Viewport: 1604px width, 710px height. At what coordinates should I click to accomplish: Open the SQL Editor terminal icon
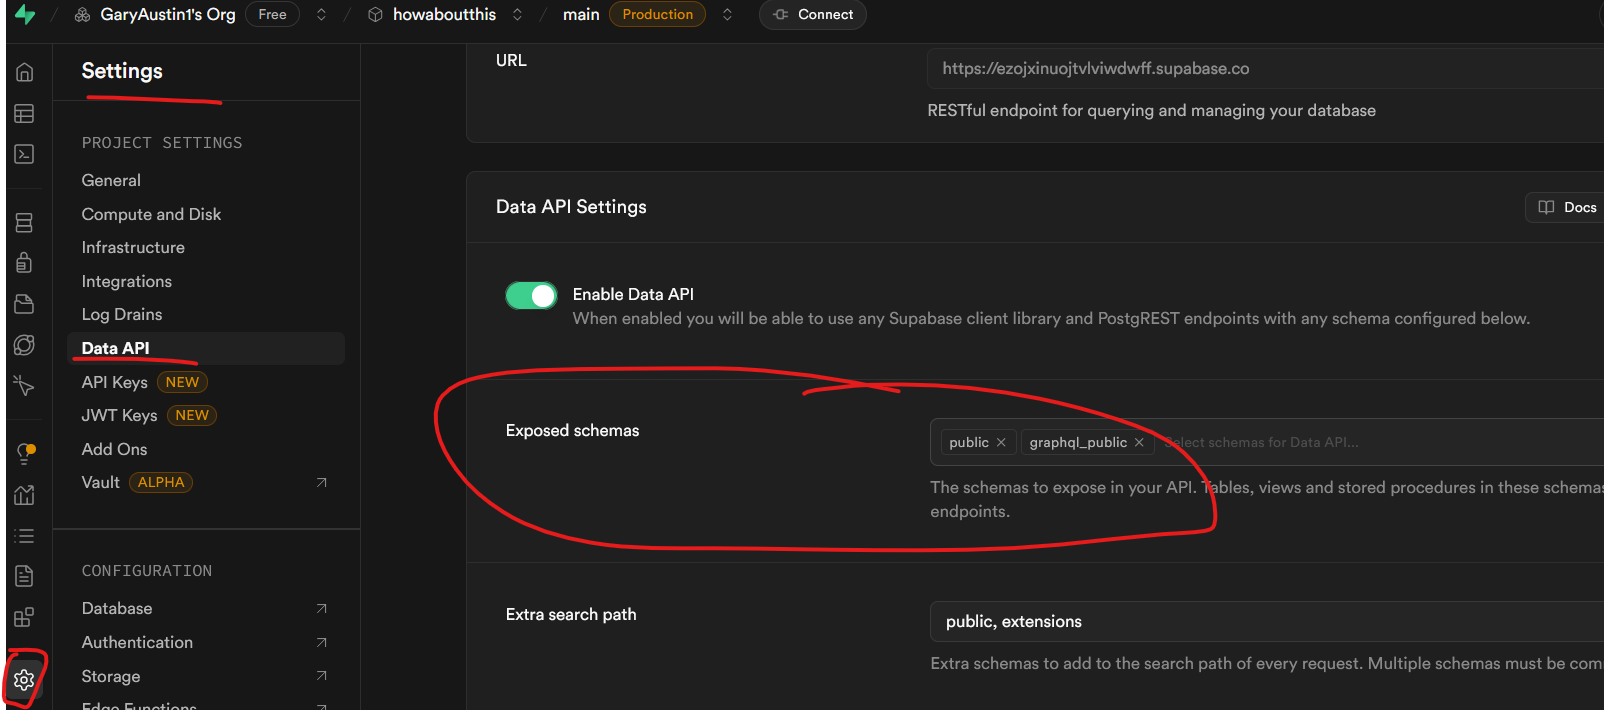click(x=24, y=154)
